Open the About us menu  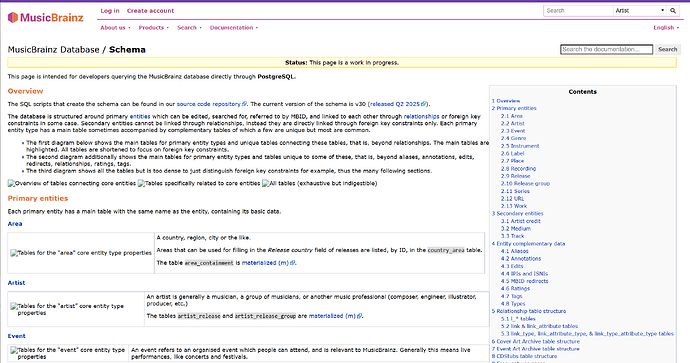coord(115,28)
